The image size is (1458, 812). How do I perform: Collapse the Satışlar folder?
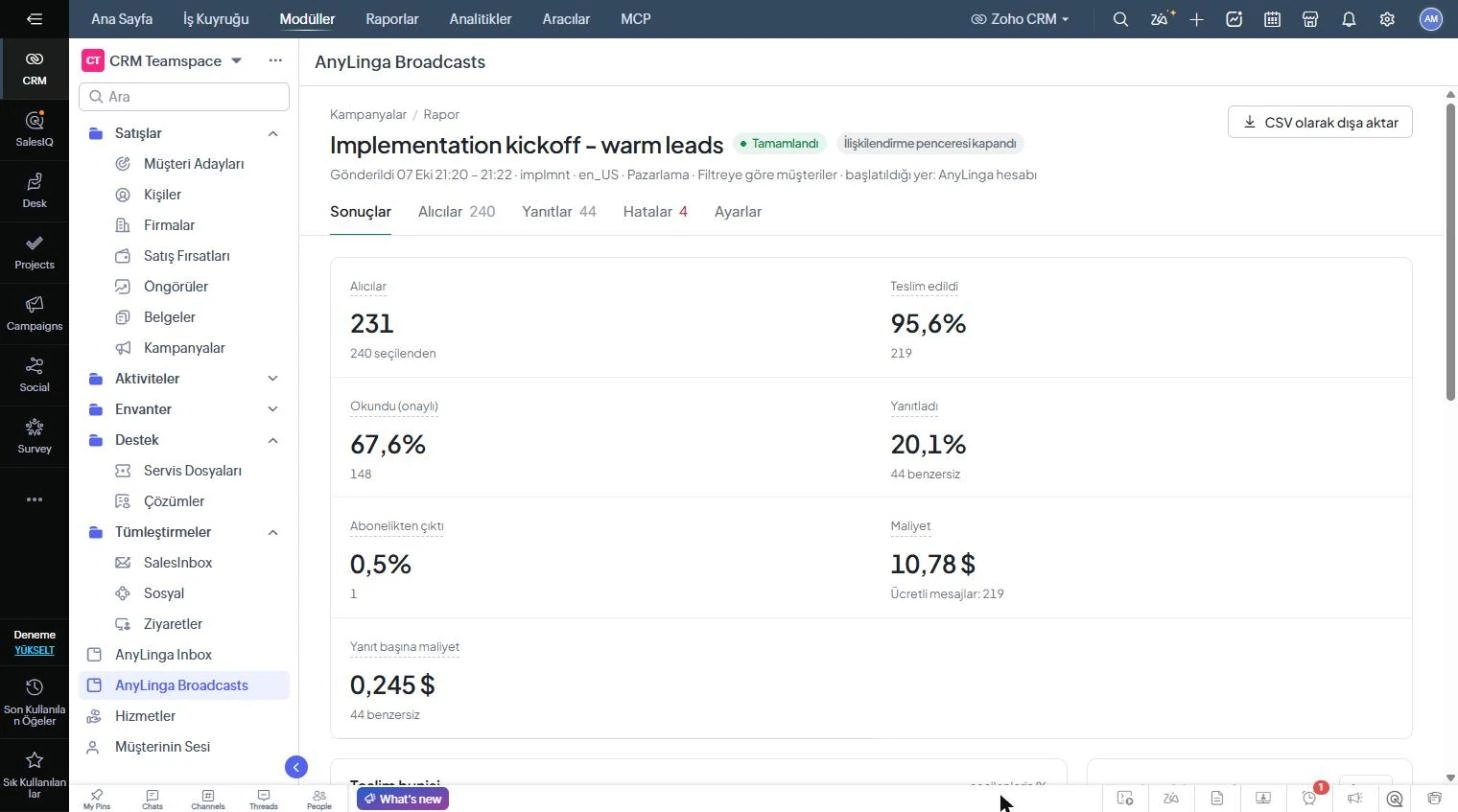[273, 133]
